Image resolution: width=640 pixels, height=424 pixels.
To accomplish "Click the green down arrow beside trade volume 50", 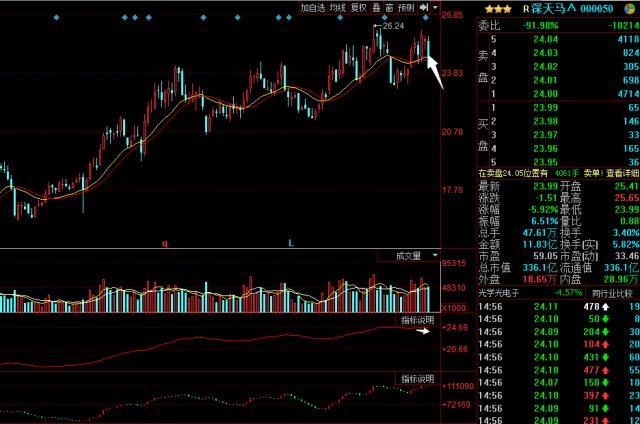I will [605, 319].
